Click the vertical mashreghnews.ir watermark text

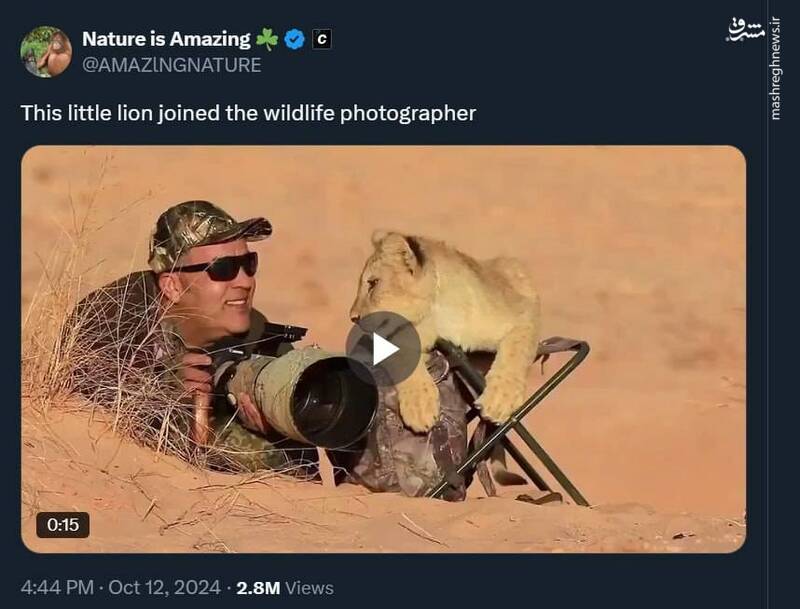(776, 68)
